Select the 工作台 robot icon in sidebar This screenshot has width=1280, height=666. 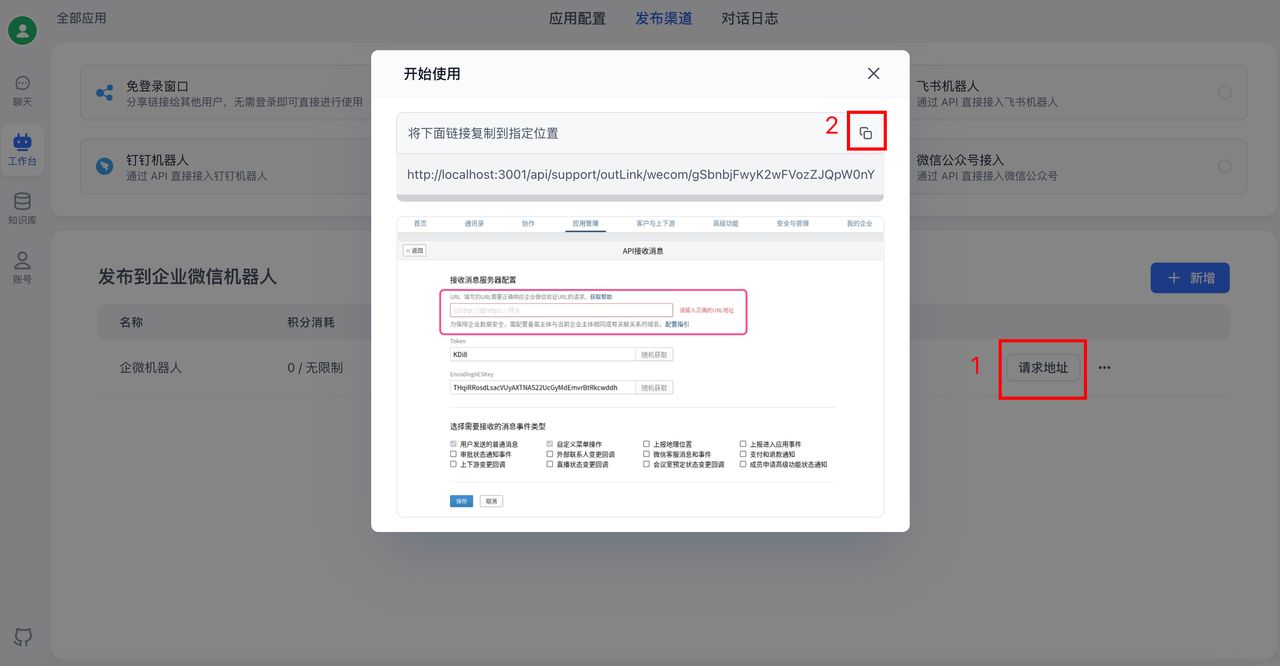pyautogui.click(x=22, y=149)
